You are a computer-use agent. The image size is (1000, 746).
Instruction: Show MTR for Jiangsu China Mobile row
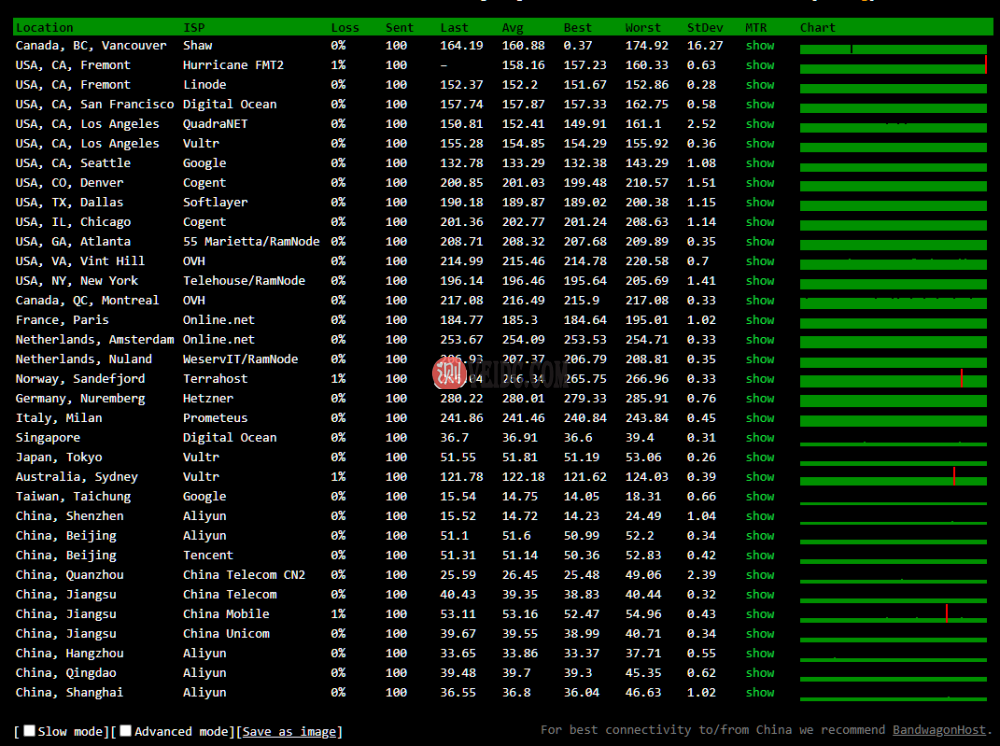coord(760,614)
